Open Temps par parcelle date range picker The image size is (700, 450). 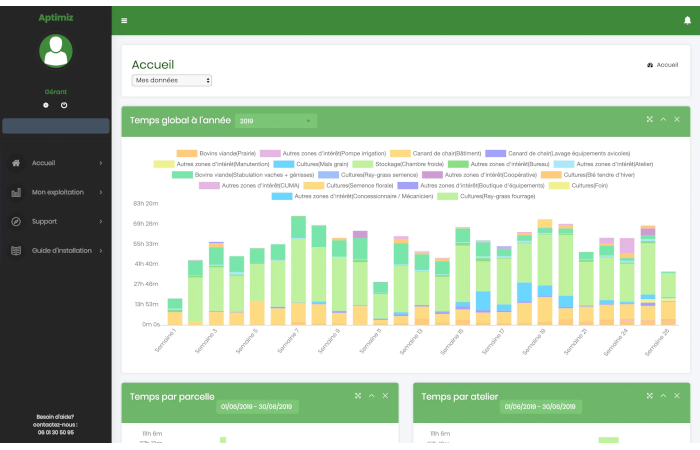tap(257, 407)
